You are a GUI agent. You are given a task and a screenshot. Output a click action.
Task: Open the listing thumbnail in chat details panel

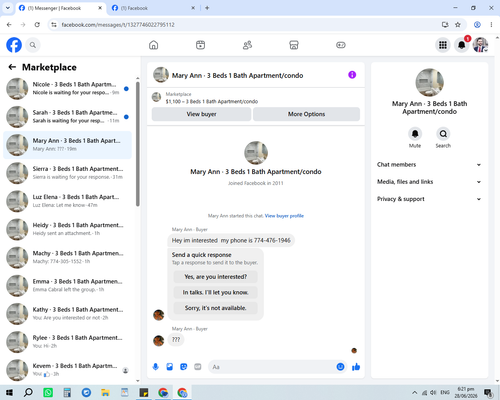429,83
